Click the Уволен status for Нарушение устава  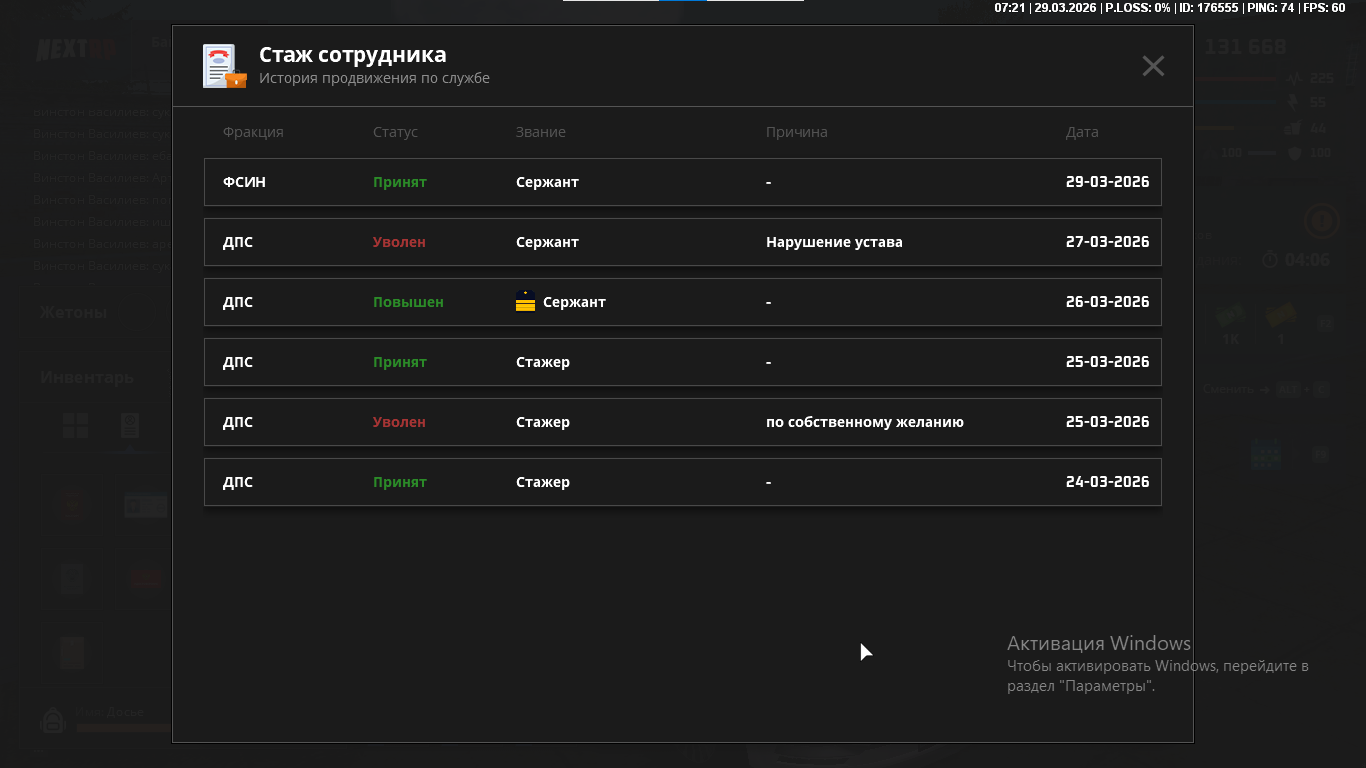(399, 242)
